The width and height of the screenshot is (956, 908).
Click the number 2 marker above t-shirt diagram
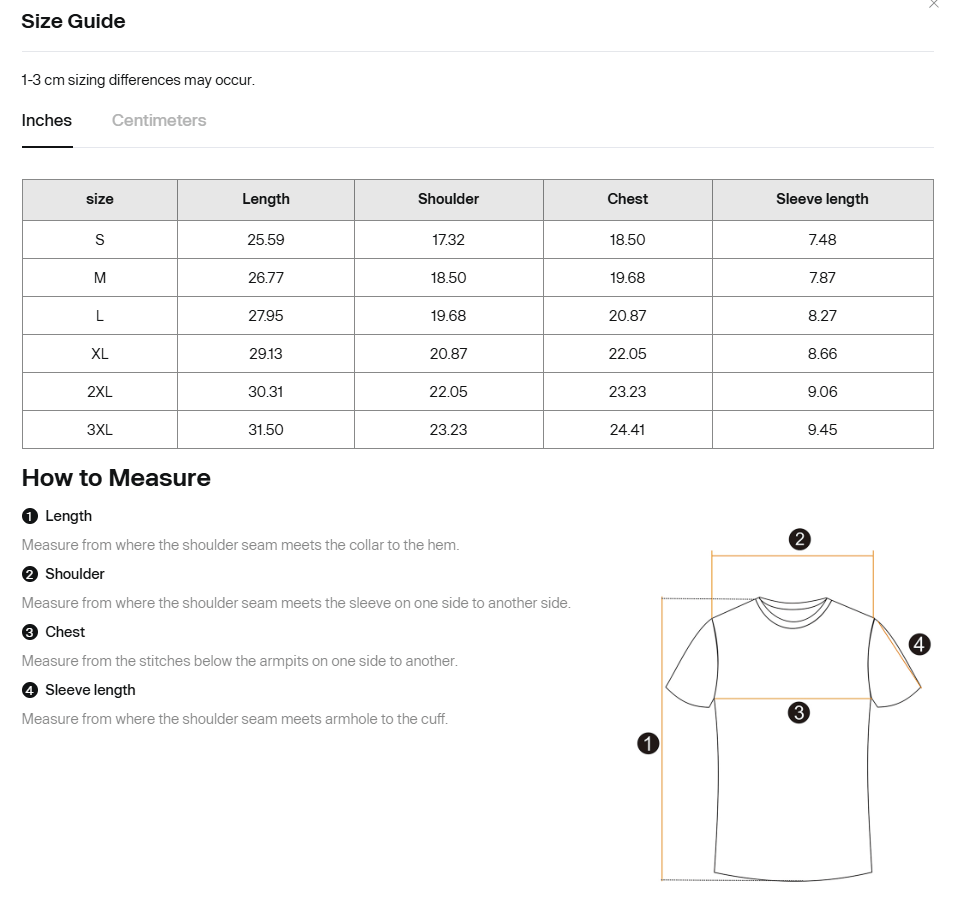tap(799, 539)
